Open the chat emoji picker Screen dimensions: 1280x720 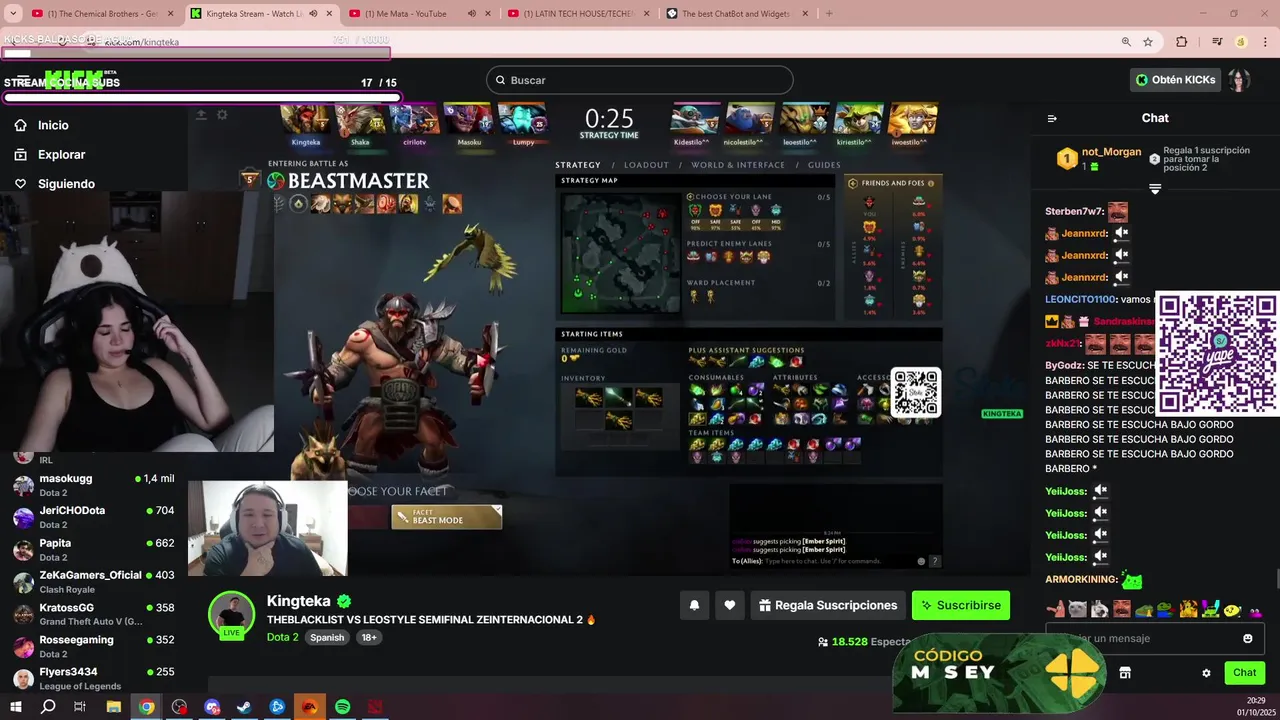tap(1248, 638)
